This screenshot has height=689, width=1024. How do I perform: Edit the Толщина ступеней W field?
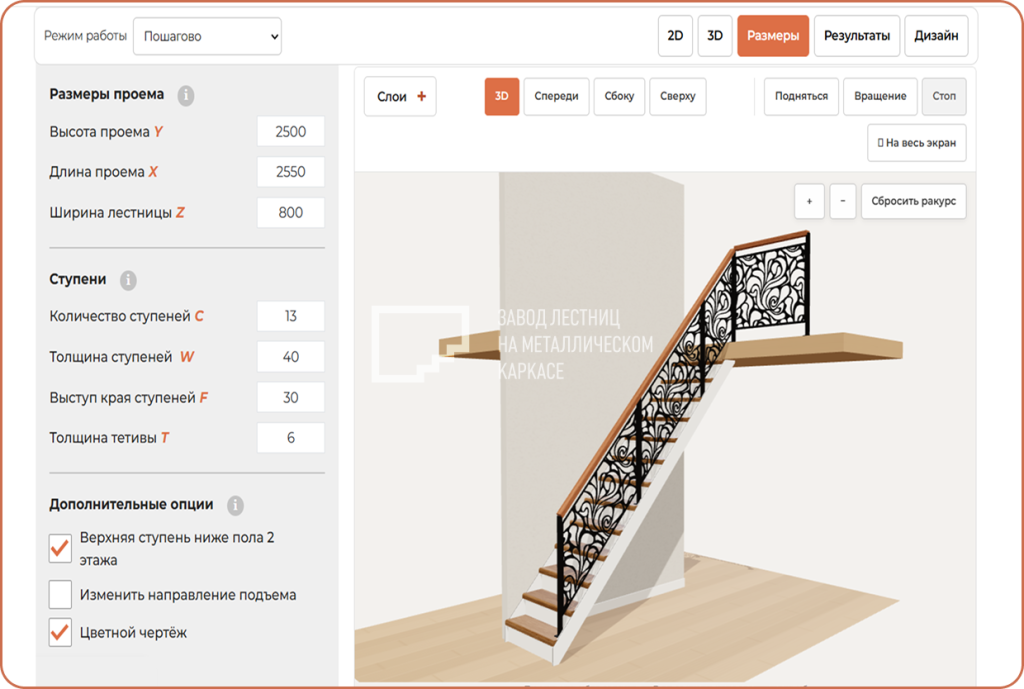(291, 357)
